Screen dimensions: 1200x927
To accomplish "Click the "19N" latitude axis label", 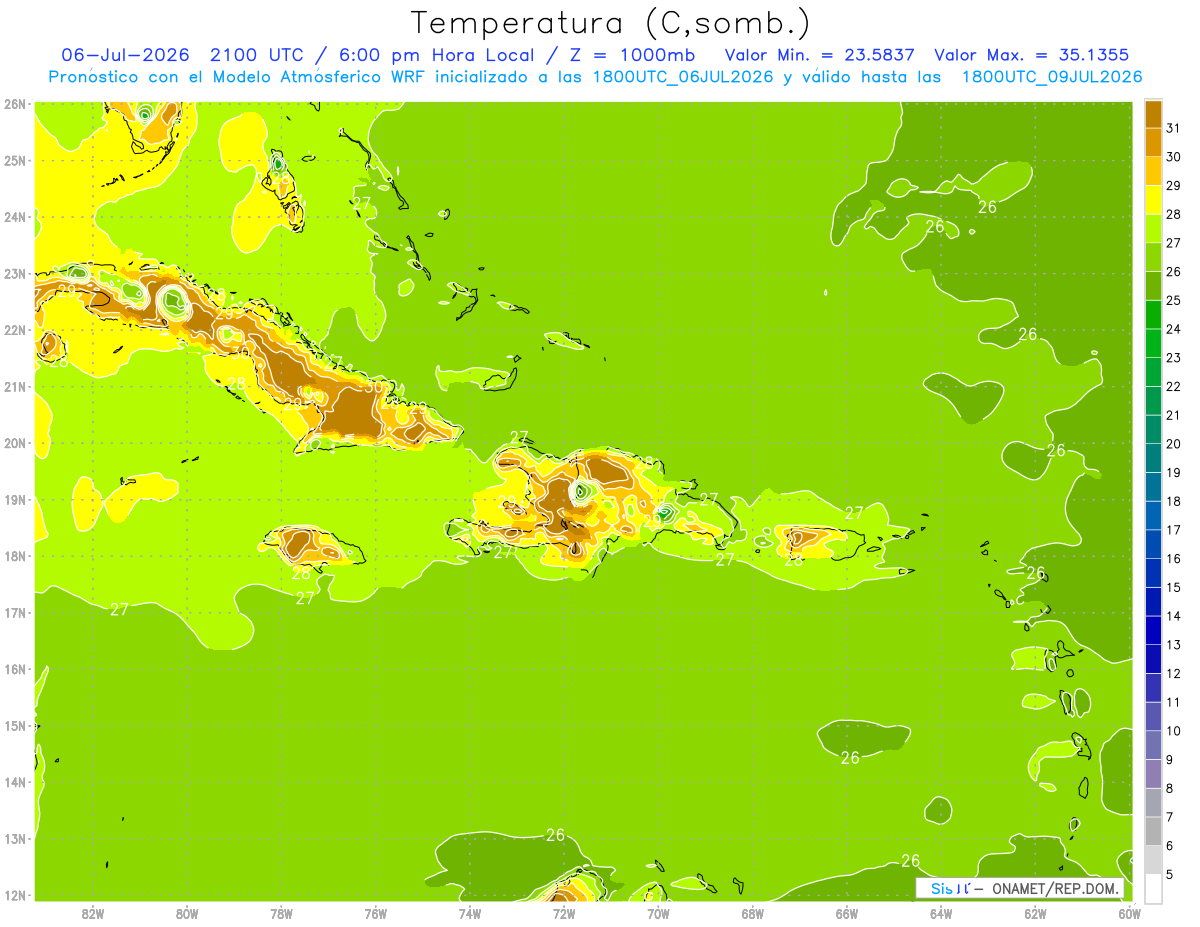I will pos(15,499).
